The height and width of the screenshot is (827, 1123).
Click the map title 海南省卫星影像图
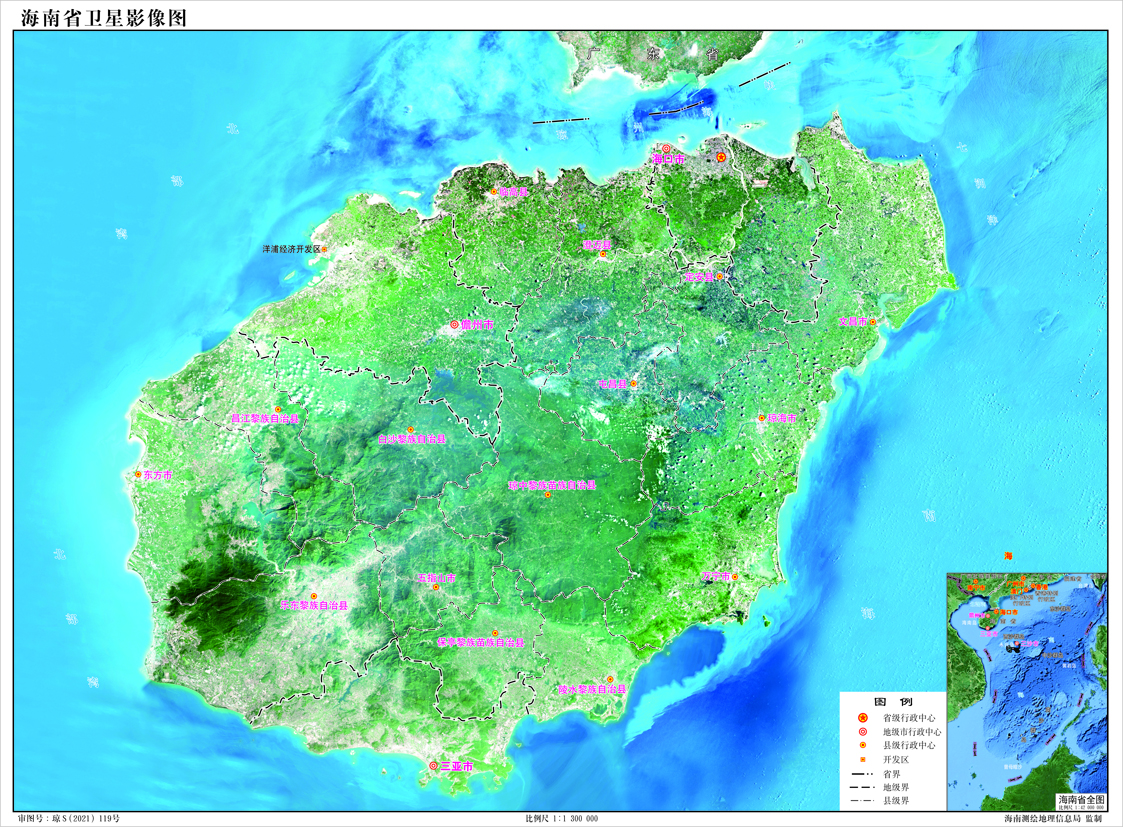pos(104,18)
